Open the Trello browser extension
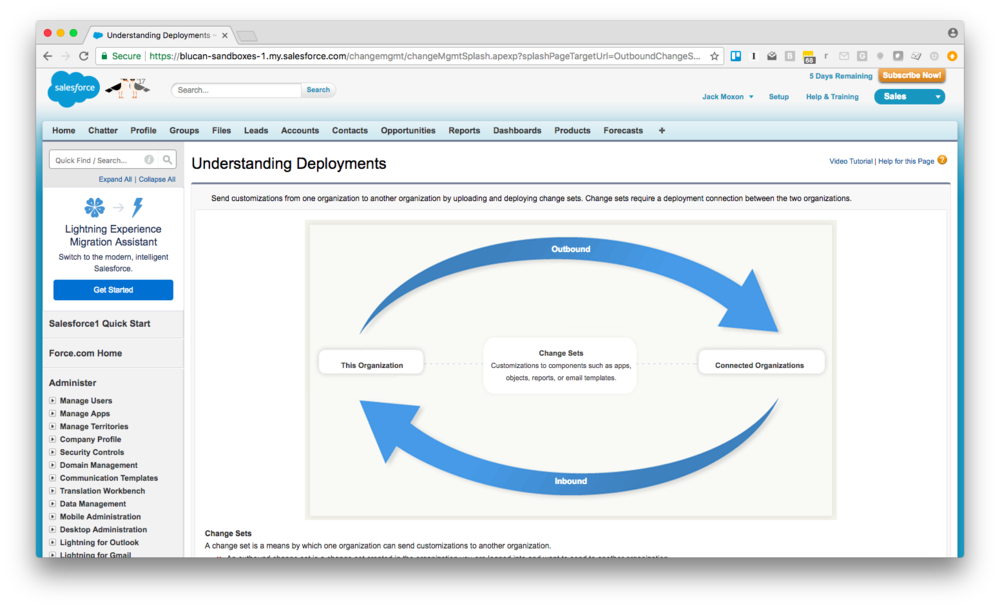Image resolution: width=1000 pixels, height=609 pixels. [735, 56]
